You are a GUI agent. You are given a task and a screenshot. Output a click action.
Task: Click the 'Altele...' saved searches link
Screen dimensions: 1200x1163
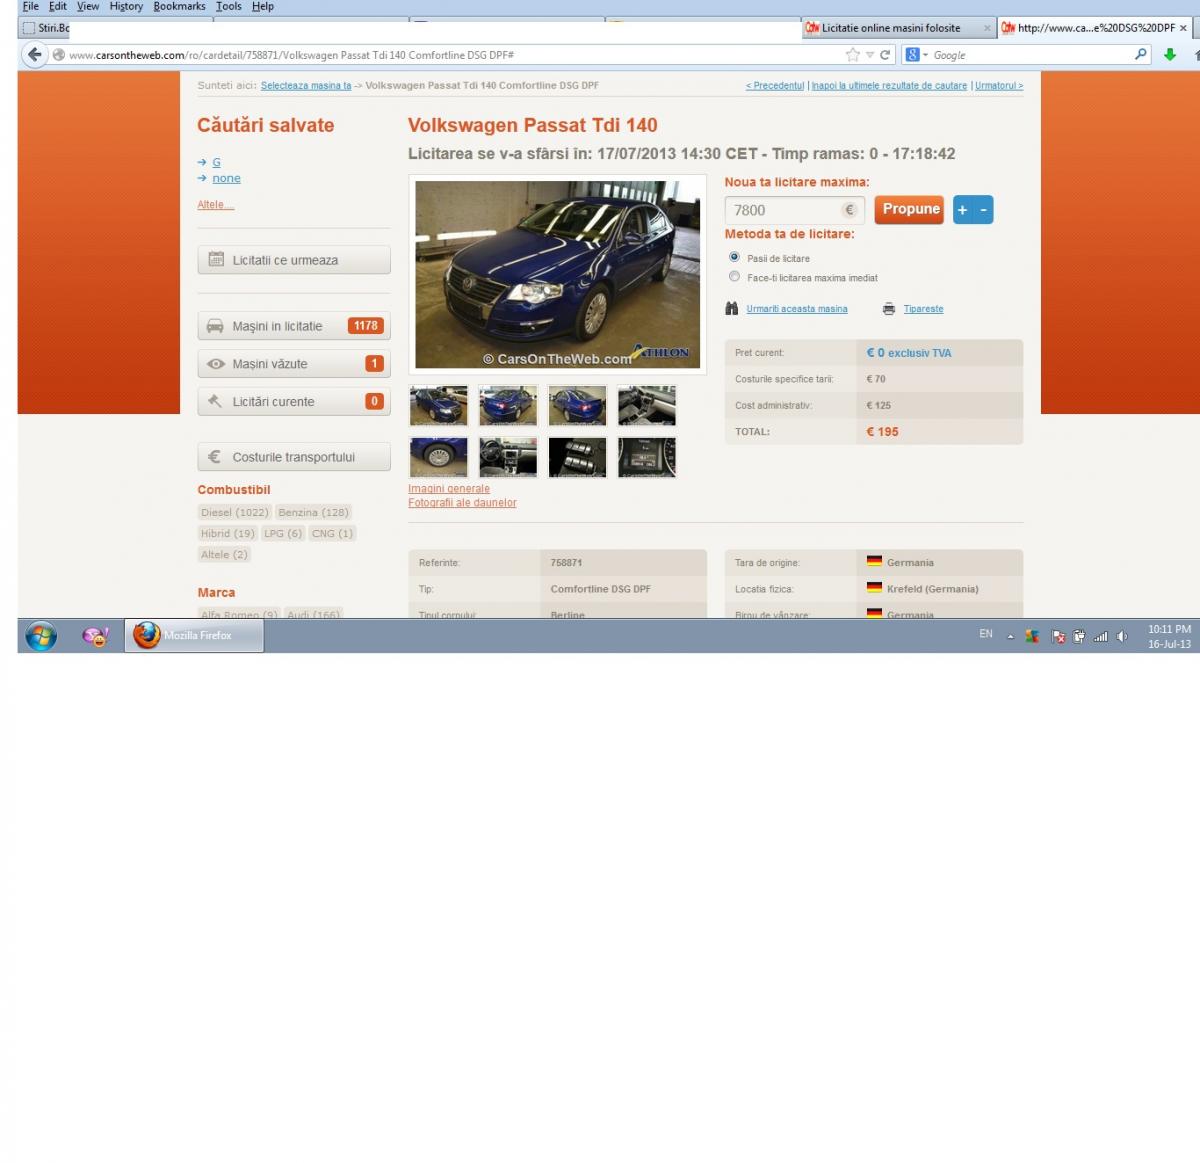216,205
